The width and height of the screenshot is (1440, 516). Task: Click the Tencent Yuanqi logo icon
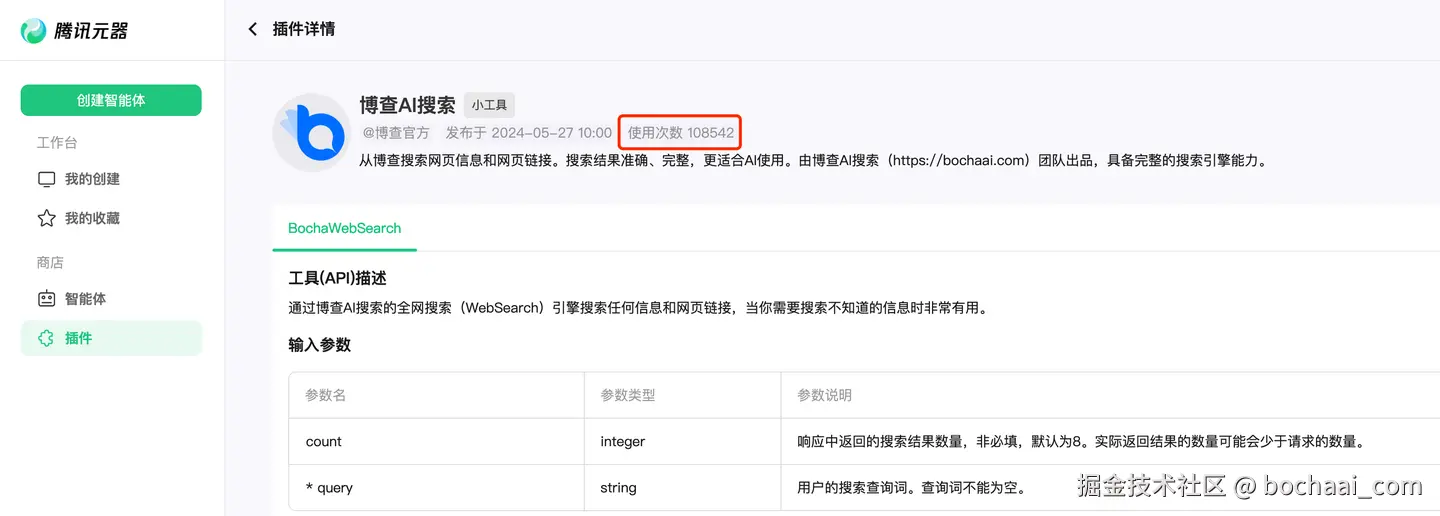point(33,31)
